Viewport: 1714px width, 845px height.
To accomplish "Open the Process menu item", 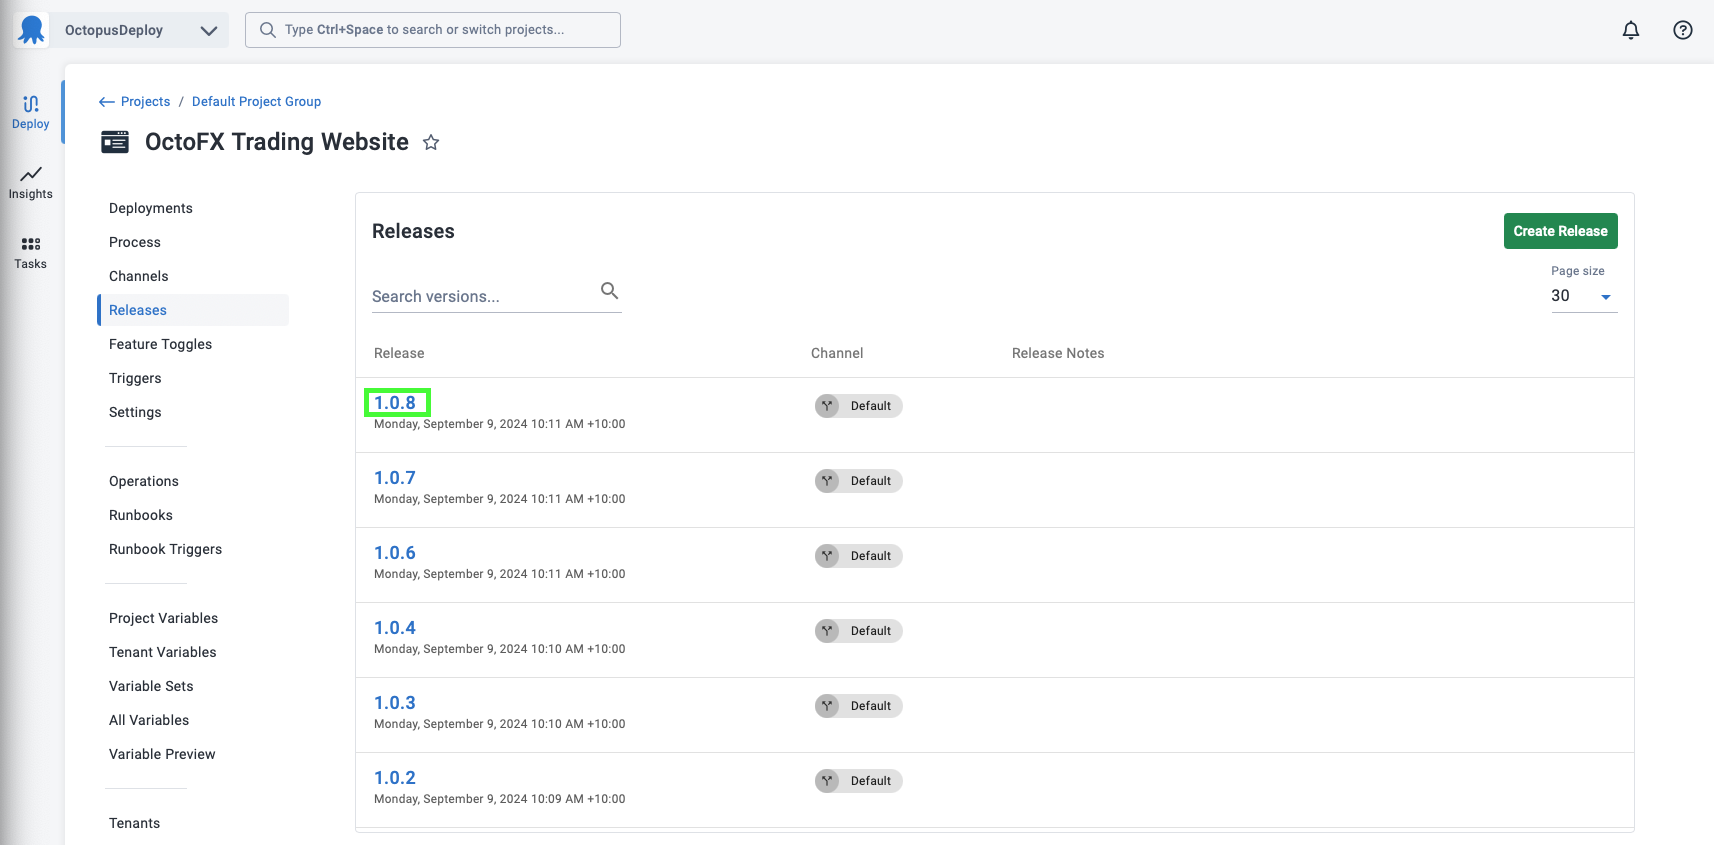I will click(135, 242).
